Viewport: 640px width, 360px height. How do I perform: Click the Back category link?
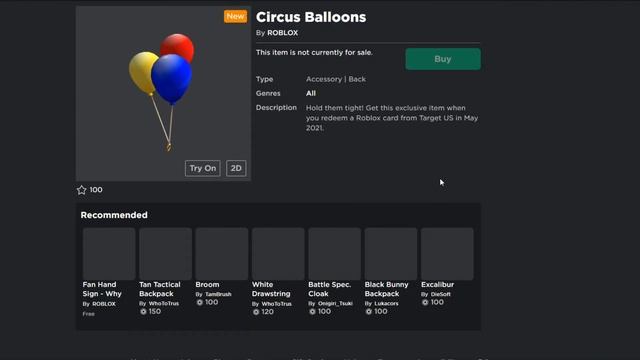[357, 79]
